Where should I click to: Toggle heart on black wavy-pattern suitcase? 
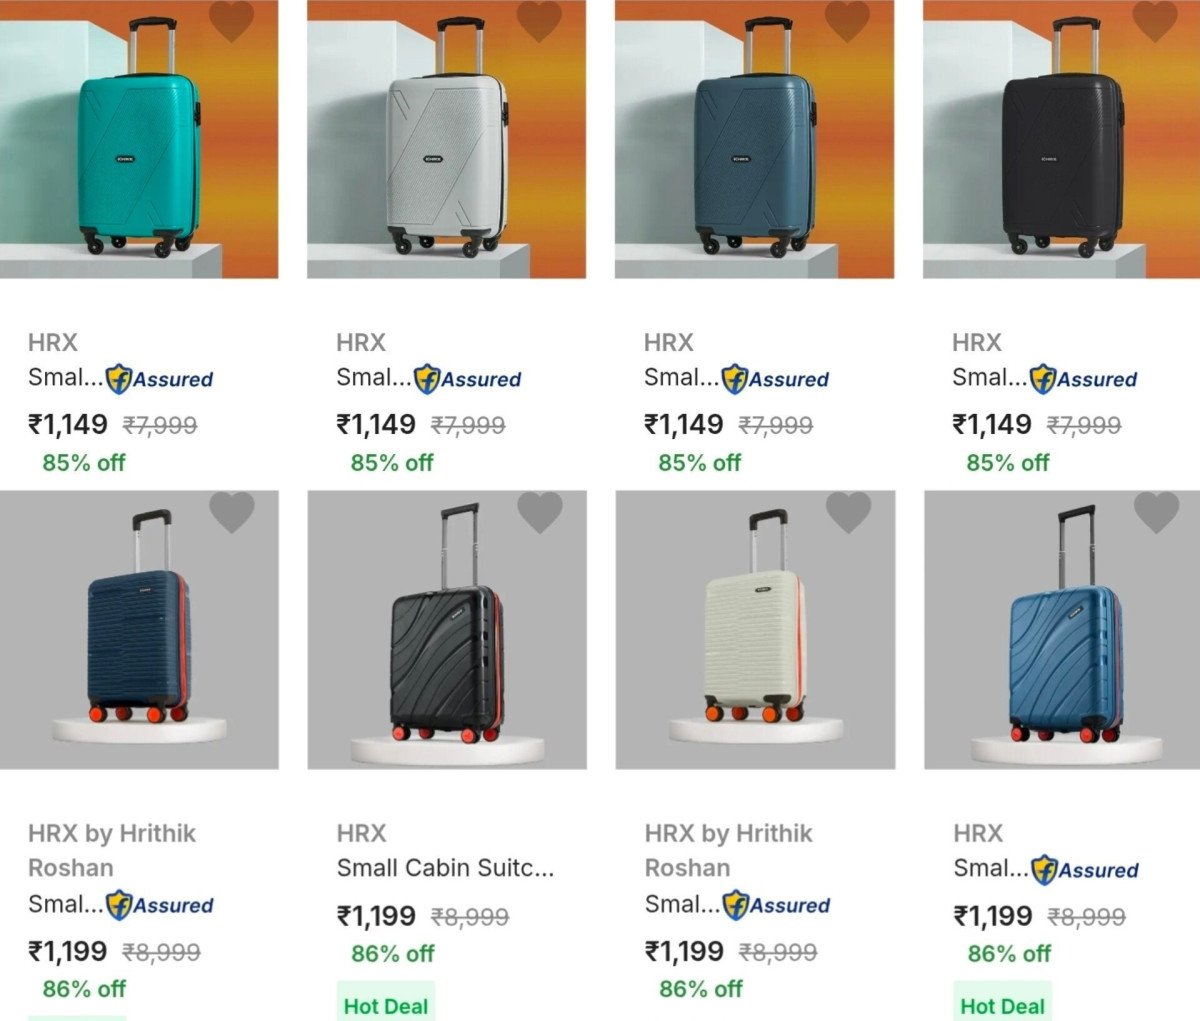pyautogui.click(x=539, y=512)
